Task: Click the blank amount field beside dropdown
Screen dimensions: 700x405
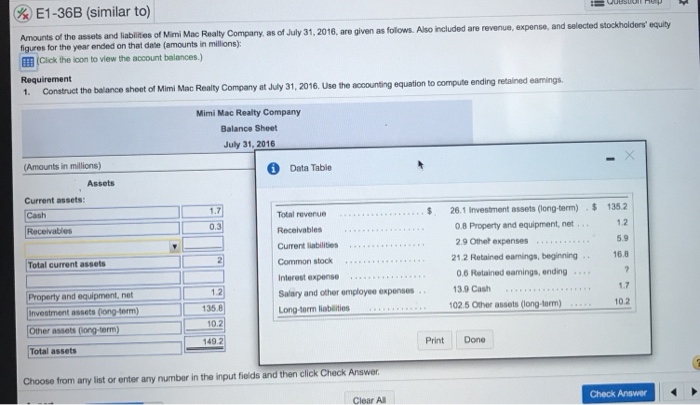Action: coord(203,243)
